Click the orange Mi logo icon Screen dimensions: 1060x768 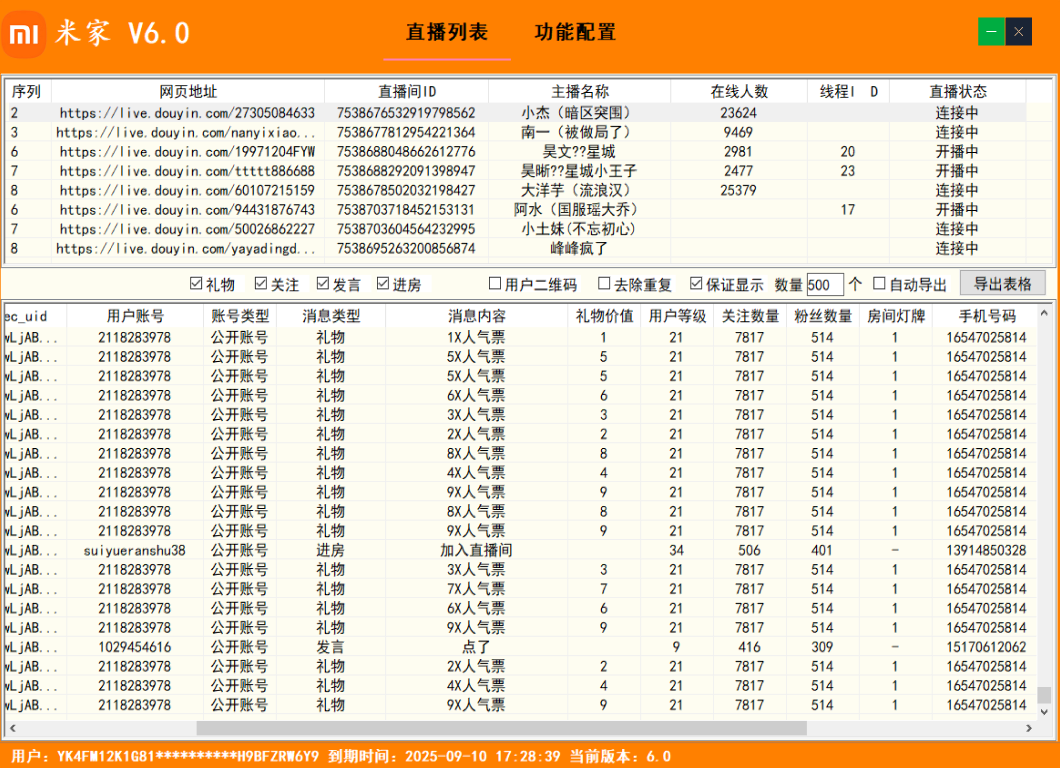(x=24, y=34)
